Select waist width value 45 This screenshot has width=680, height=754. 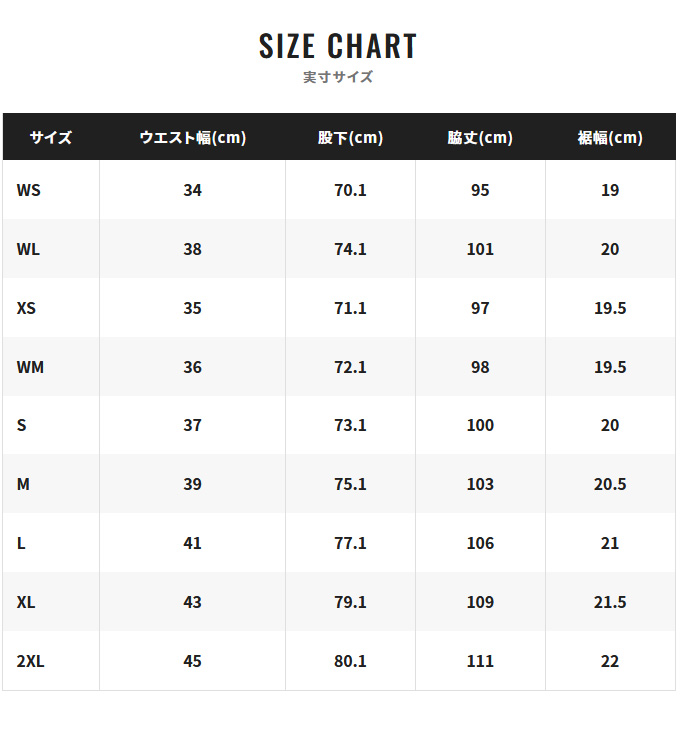(x=192, y=661)
